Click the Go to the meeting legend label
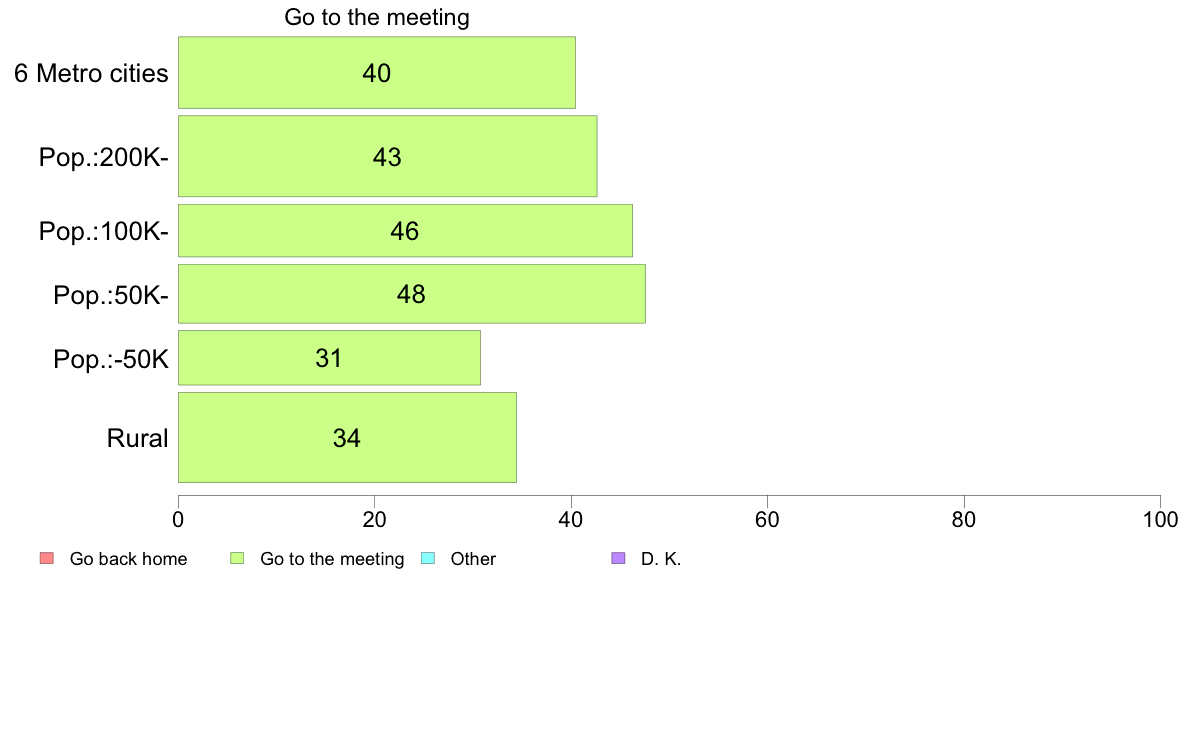This screenshot has width=1188, height=736. click(332, 559)
